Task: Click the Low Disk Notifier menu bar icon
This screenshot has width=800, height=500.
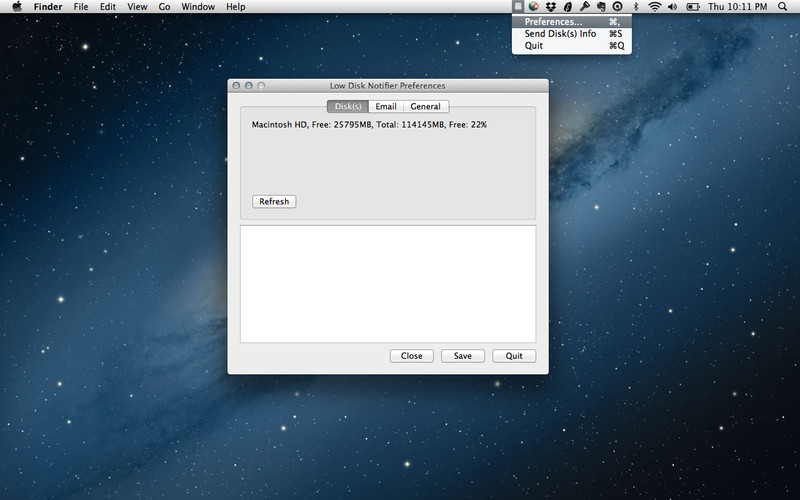Action: coord(518,7)
